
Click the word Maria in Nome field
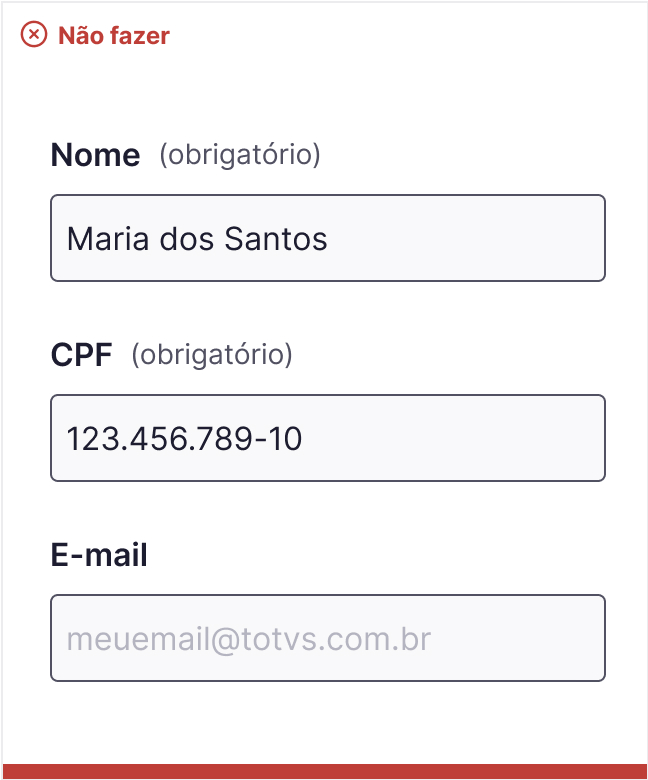coord(108,239)
